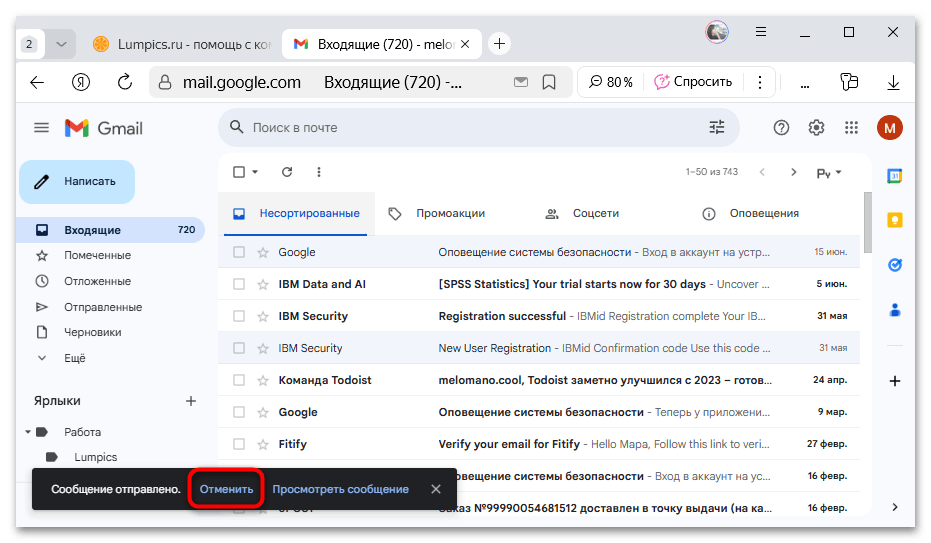Refresh the inbox message list
931x543 pixels.
(287, 172)
